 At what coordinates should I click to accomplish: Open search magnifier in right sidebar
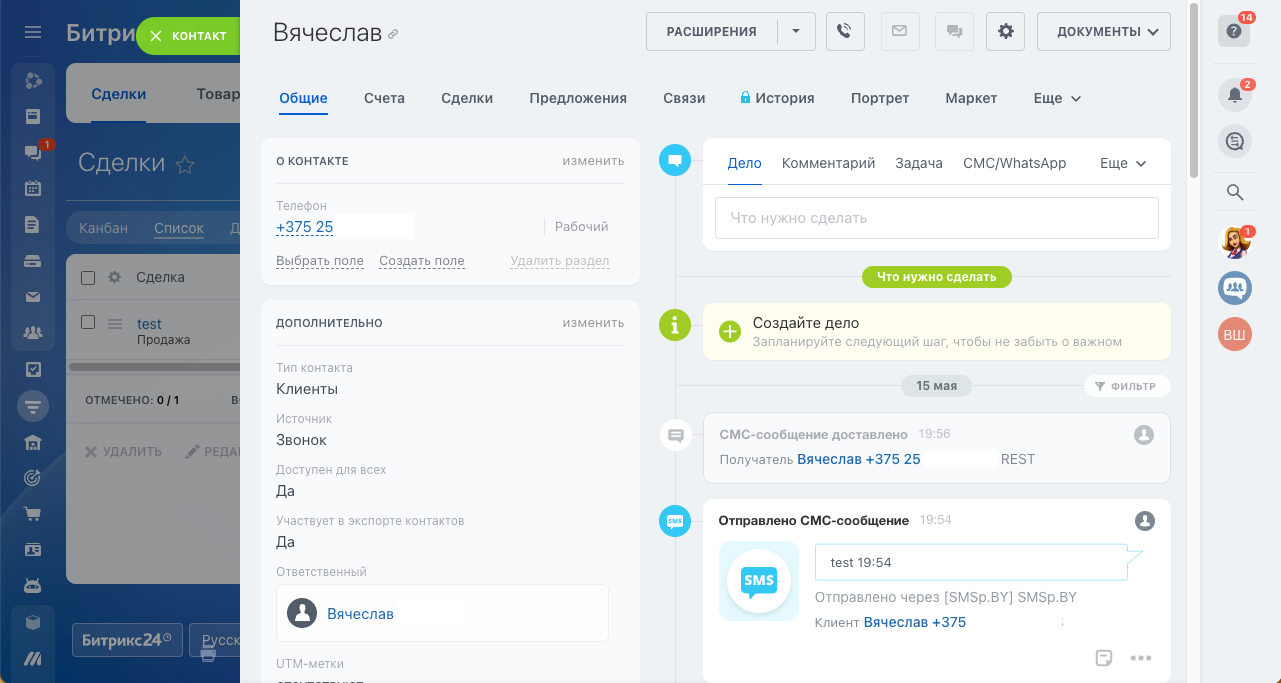(1235, 193)
